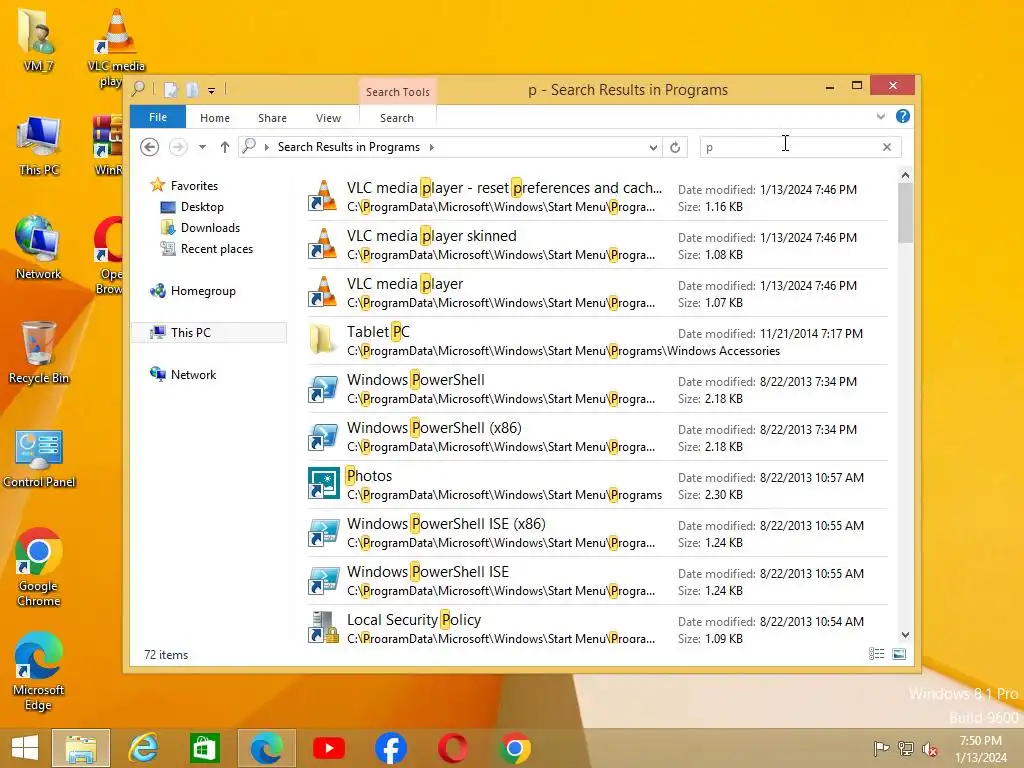Select This PC in the navigation pane

point(209,332)
